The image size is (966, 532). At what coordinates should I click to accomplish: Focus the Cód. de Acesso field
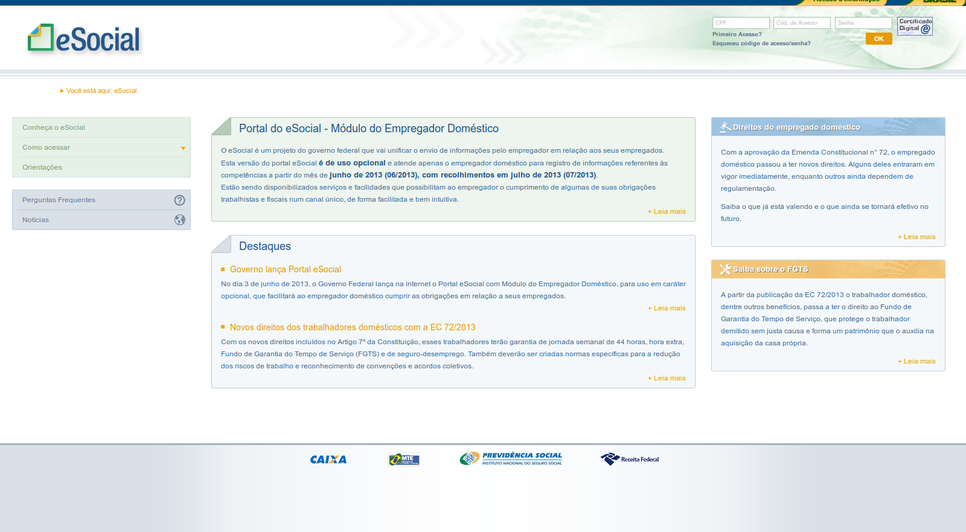(x=802, y=23)
